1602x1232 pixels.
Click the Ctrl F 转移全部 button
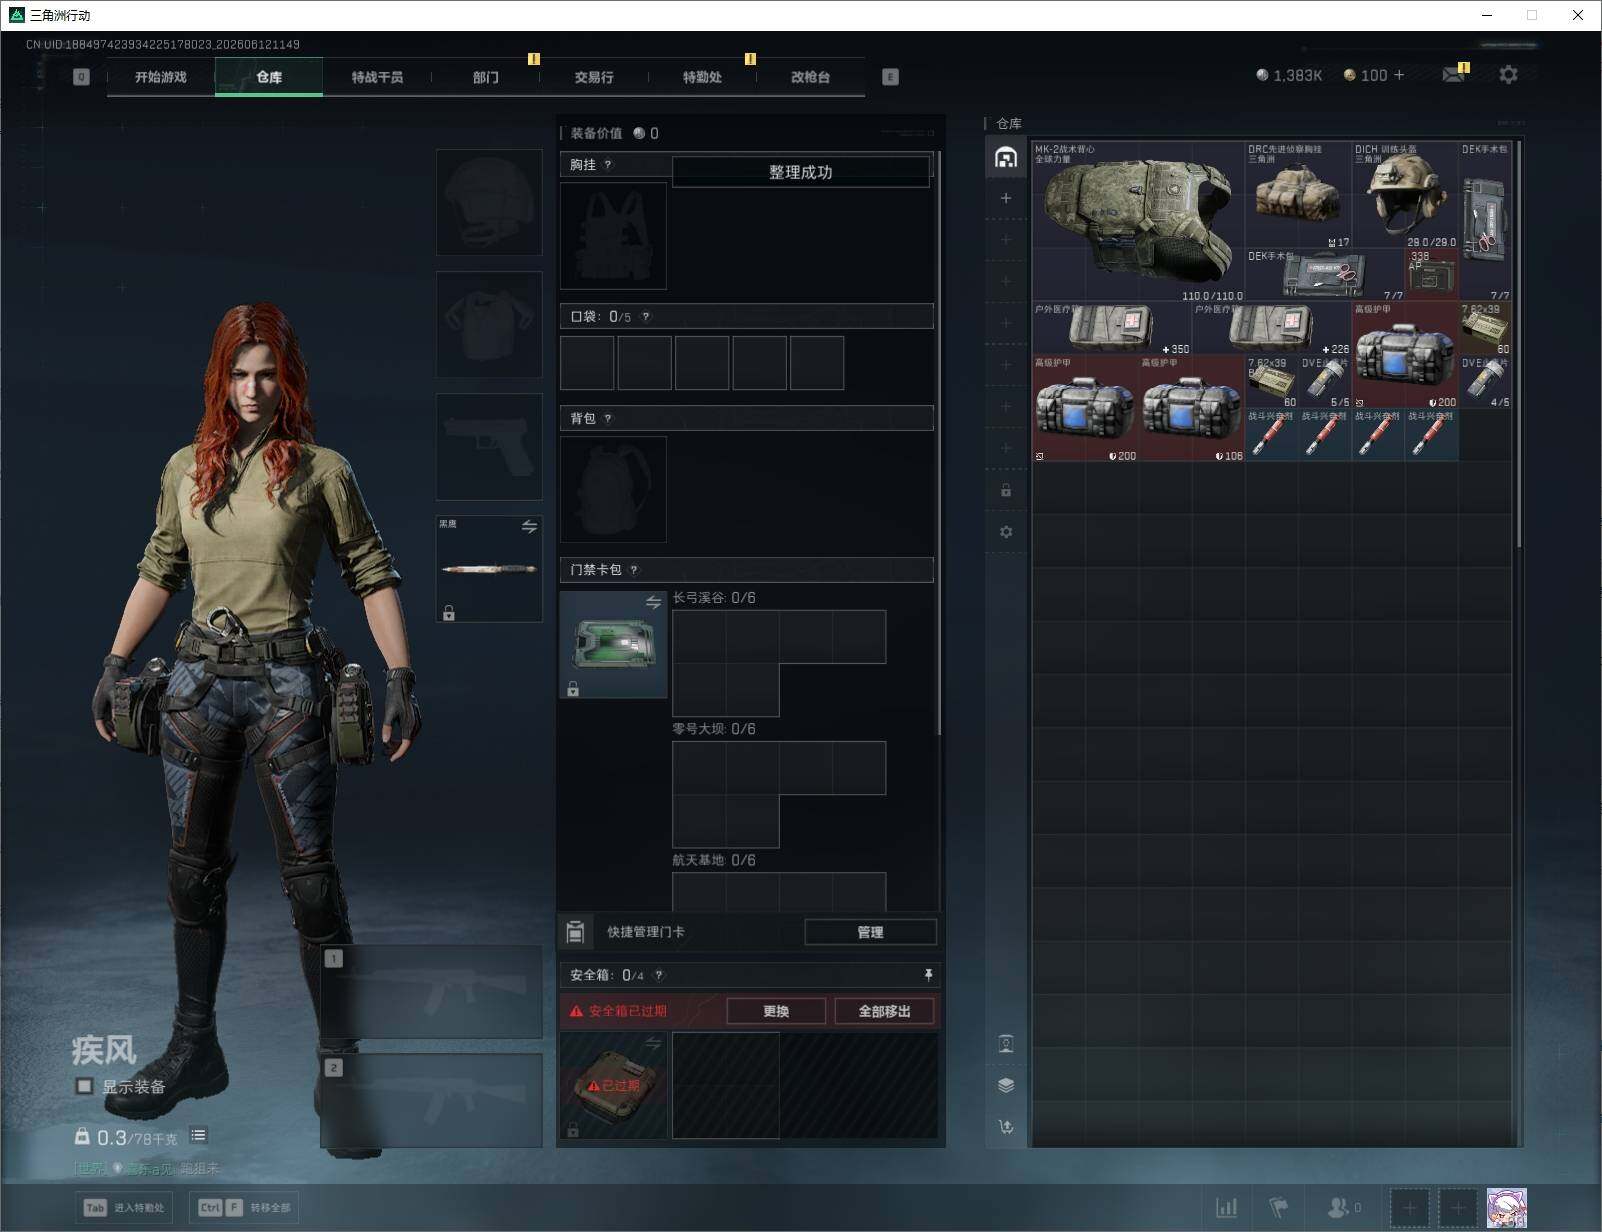(244, 1207)
